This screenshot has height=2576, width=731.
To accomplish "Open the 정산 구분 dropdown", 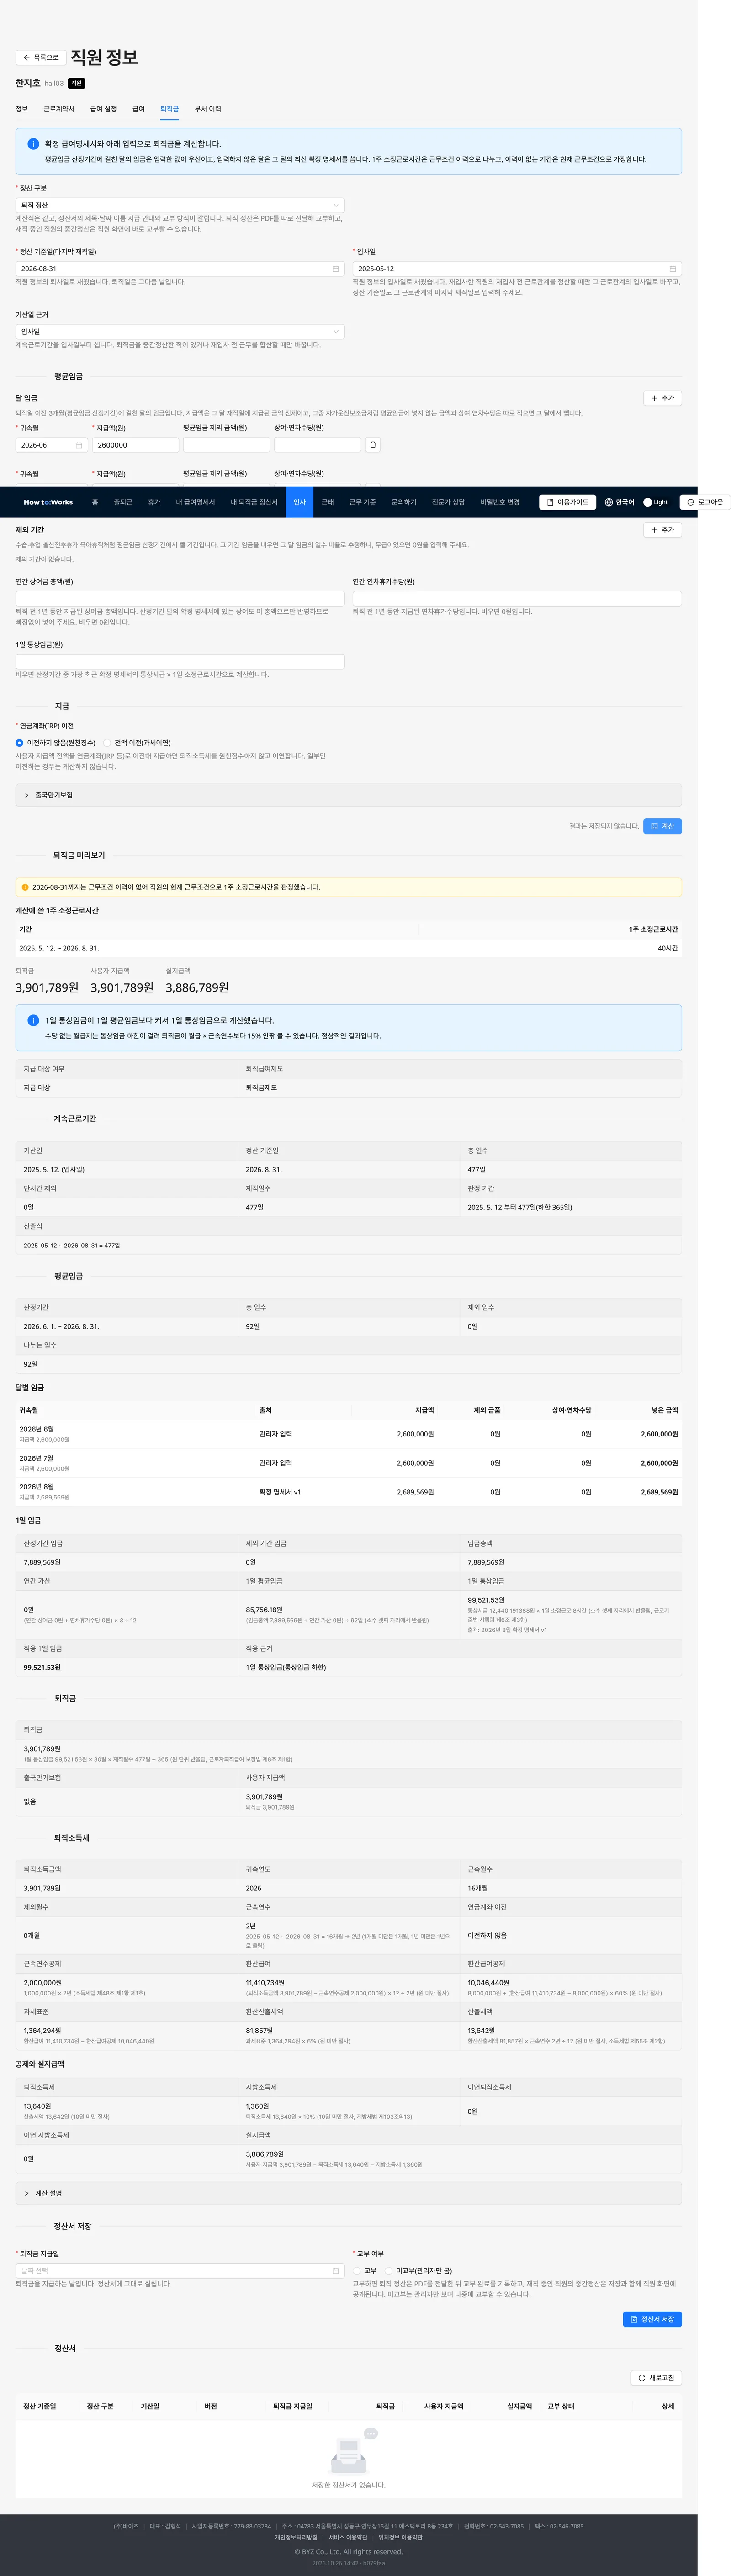I will (x=180, y=205).
